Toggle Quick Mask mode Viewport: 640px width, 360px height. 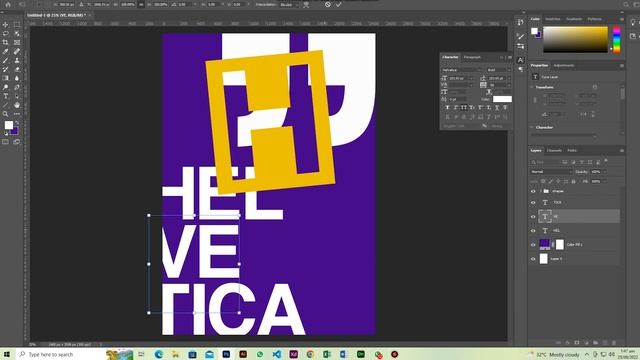pos(5,142)
